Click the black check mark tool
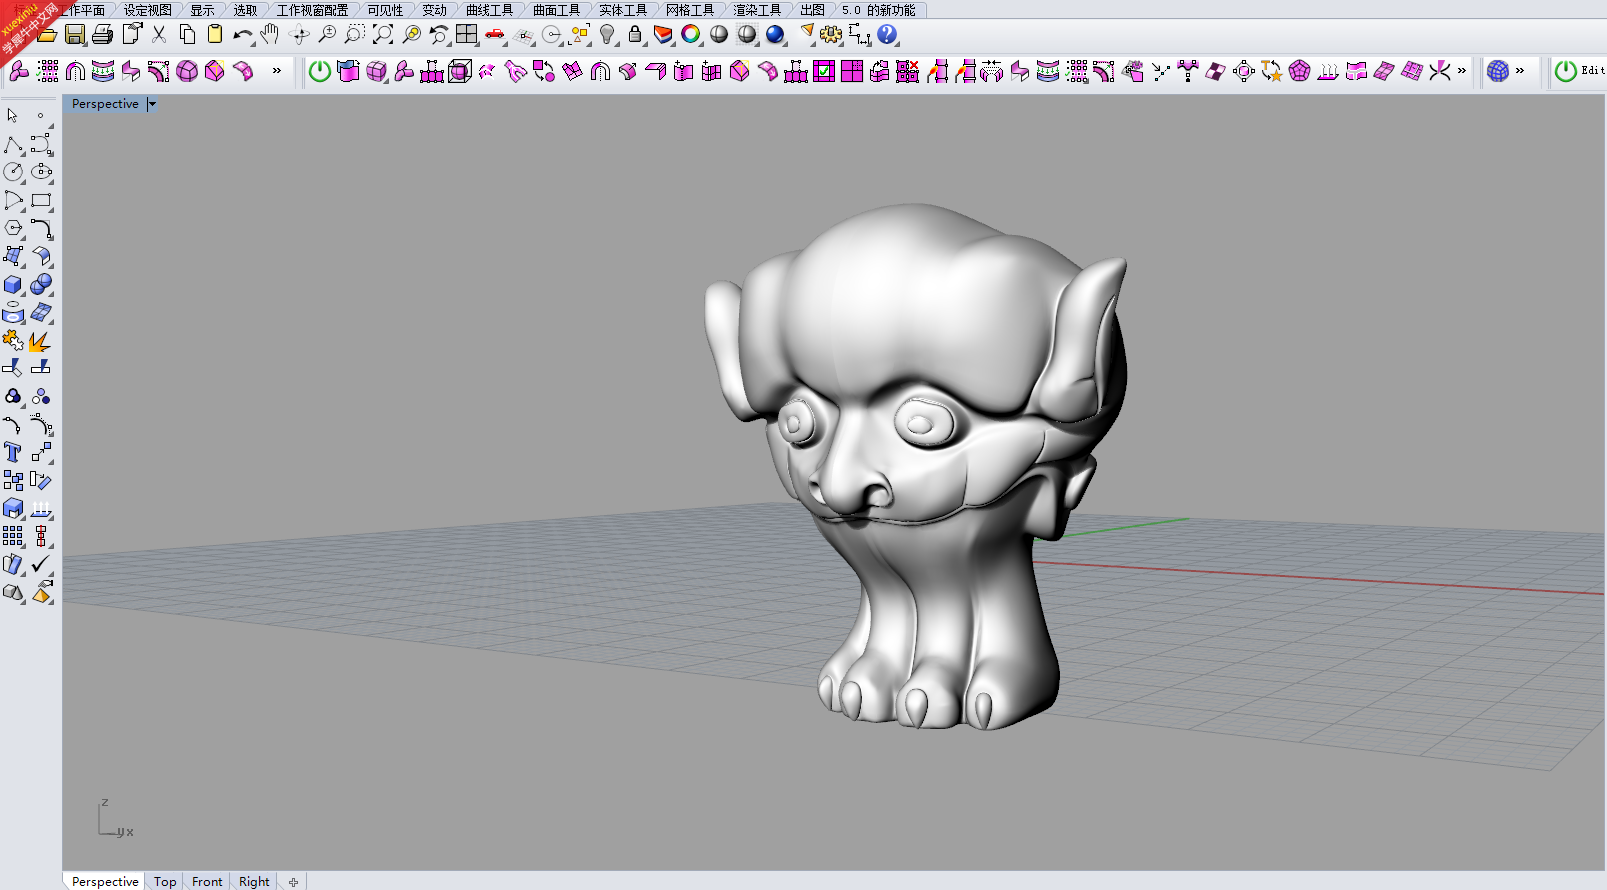1607x890 pixels. [41, 565]
